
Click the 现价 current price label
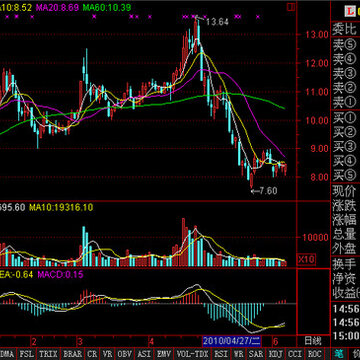click(344, 191)
